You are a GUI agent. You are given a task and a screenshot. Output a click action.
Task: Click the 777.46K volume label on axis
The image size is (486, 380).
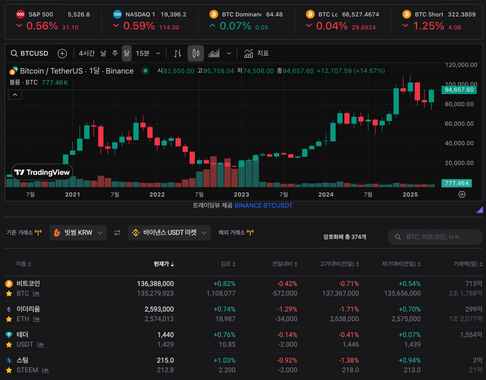click(x=456, y=183)
